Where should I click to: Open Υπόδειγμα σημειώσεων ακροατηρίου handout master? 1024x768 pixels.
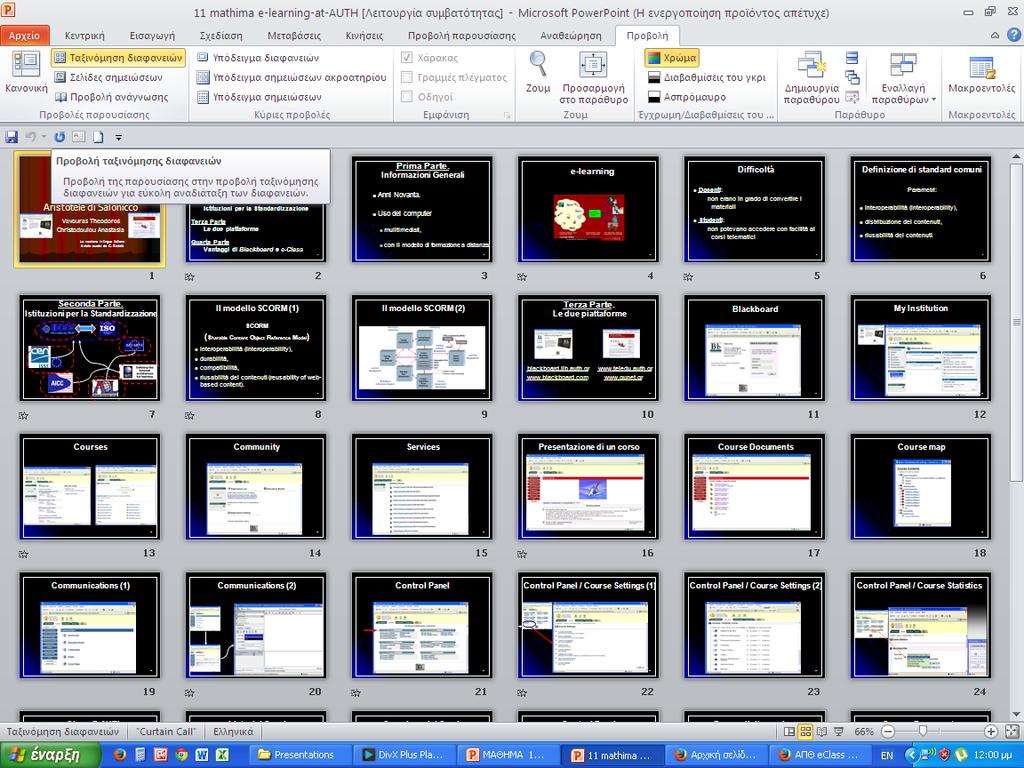[x=291, y=77]
